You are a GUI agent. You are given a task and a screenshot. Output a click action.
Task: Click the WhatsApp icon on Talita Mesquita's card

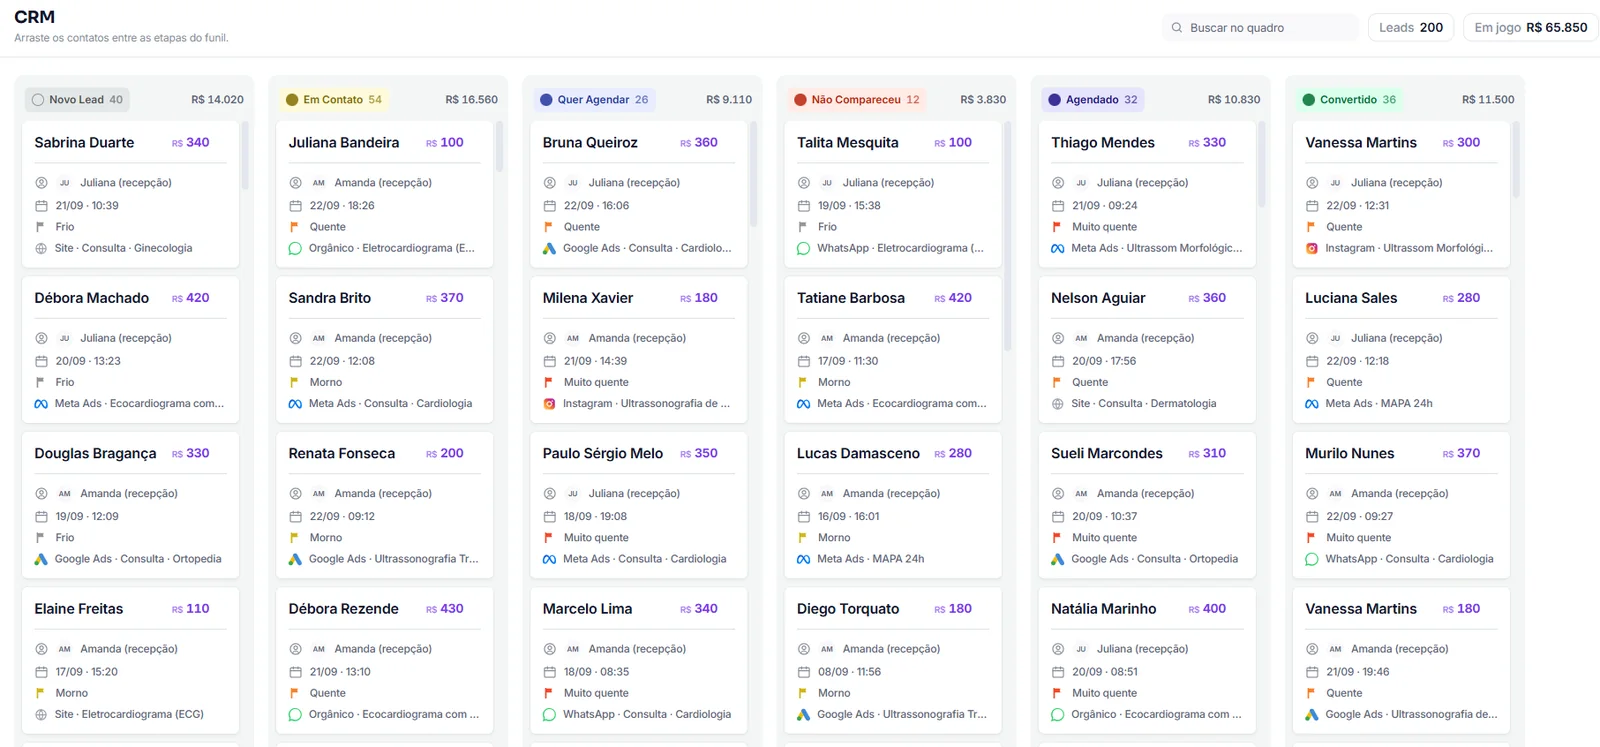[x=803, y=249]
